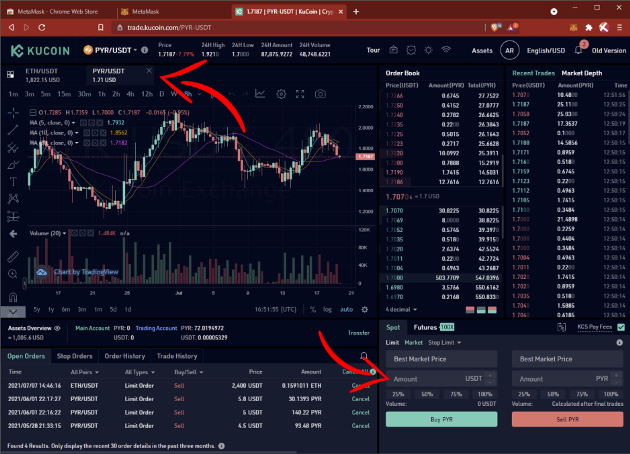Toggle auto scale on the chart
The image size is (630, 454).
point(346,309)
